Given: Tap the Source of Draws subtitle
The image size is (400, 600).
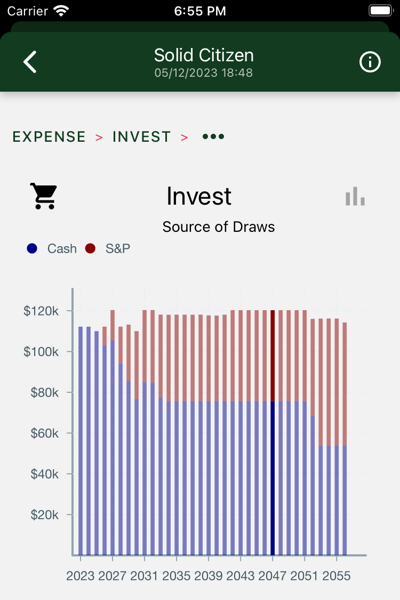Looking at the screenshot, I should click(x=219, y=227).
